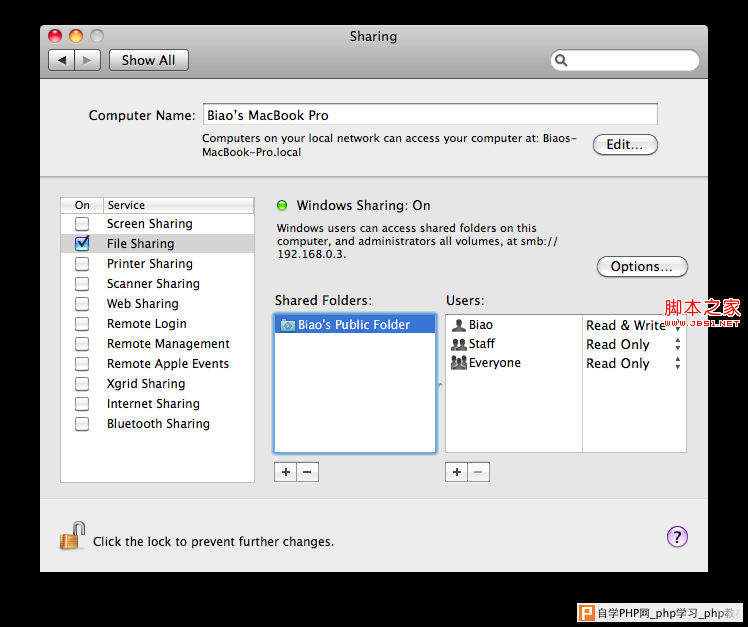Screen dimensions: 748x627
Task: Click the folder icon of Biao's Public Folder
Action: 288,325
